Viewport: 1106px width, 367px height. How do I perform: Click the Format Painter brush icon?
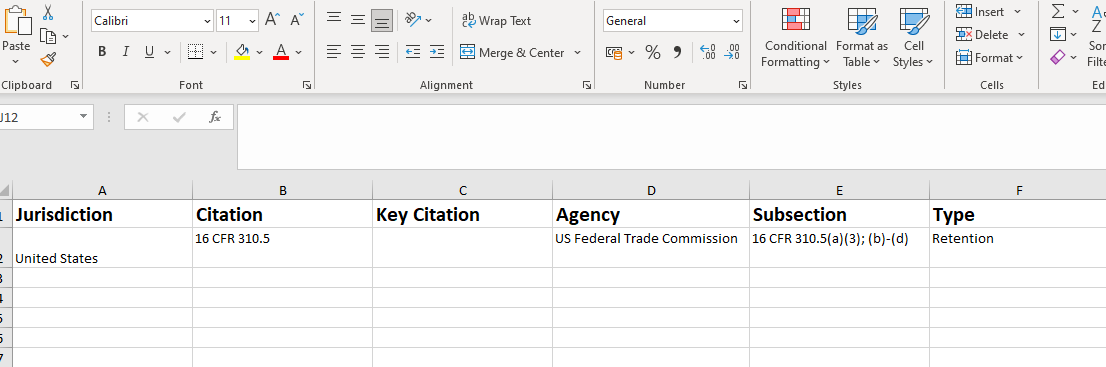48,60
